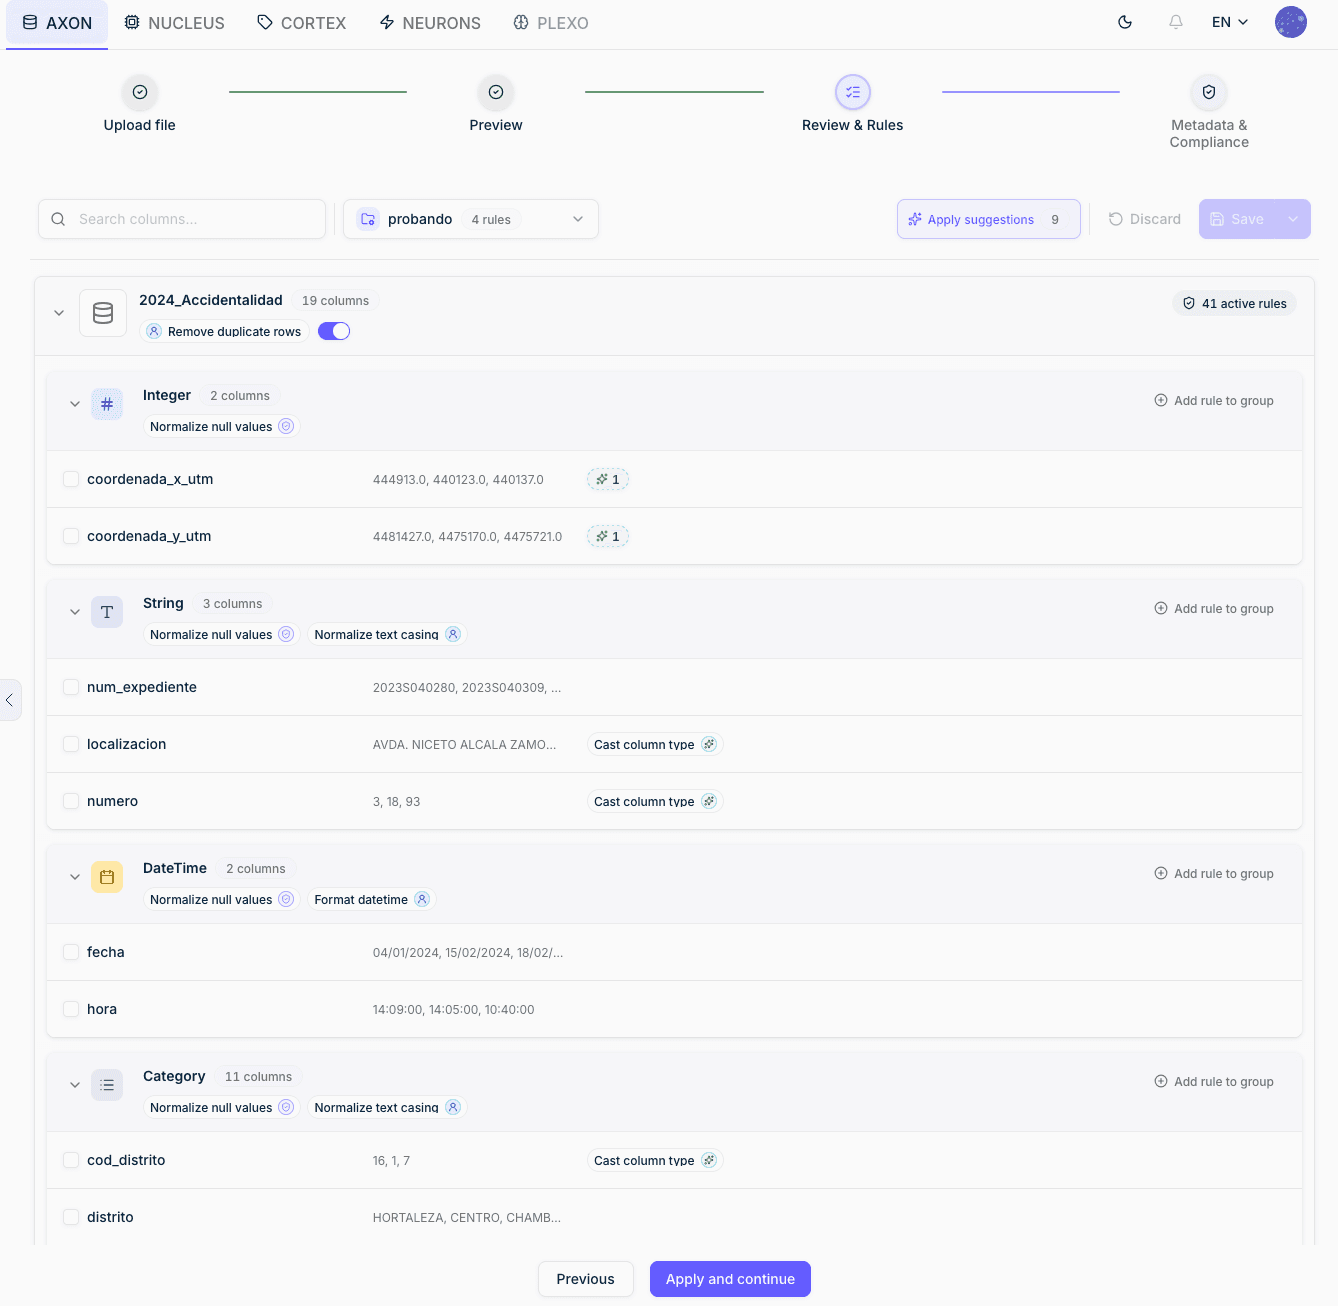
Task: Switch to the PLEXO tab
Action: pos(551,23)
